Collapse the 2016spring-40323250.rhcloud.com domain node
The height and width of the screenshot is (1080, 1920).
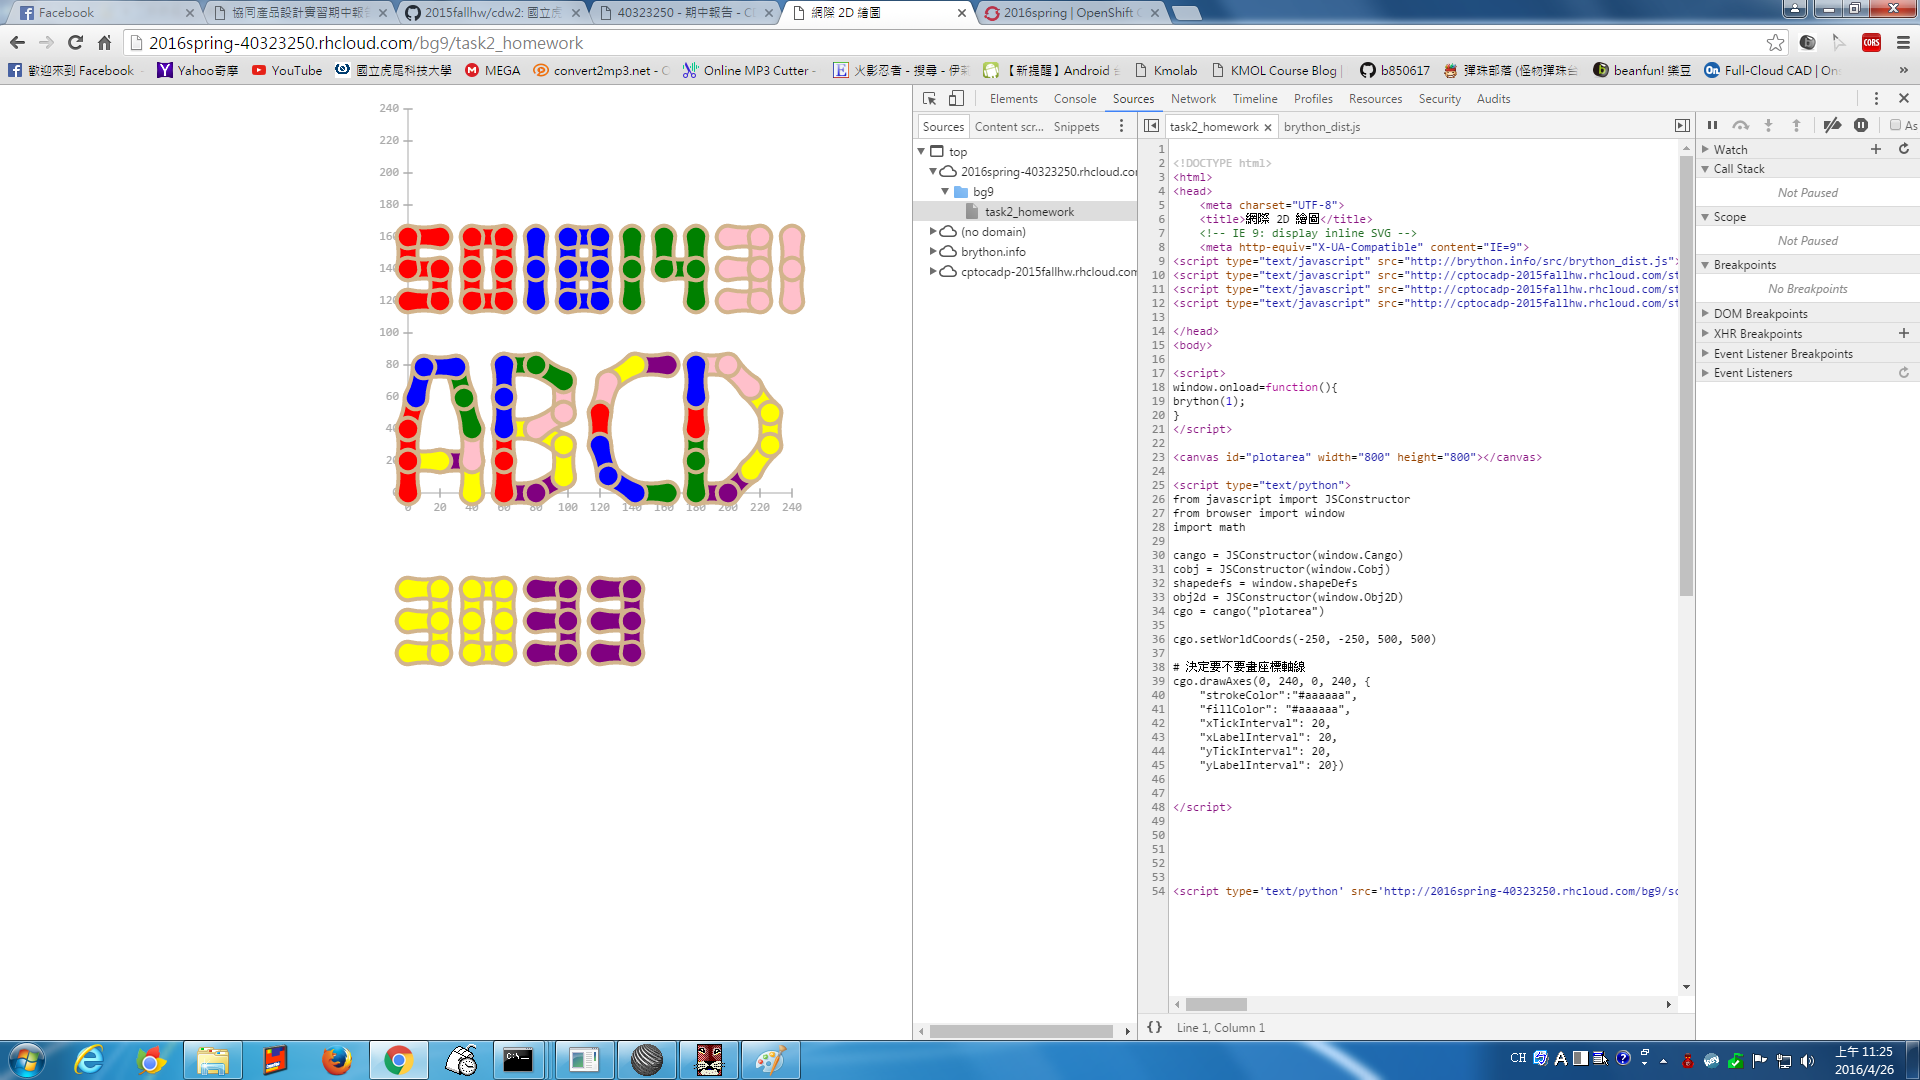click(x=933, y=171)
